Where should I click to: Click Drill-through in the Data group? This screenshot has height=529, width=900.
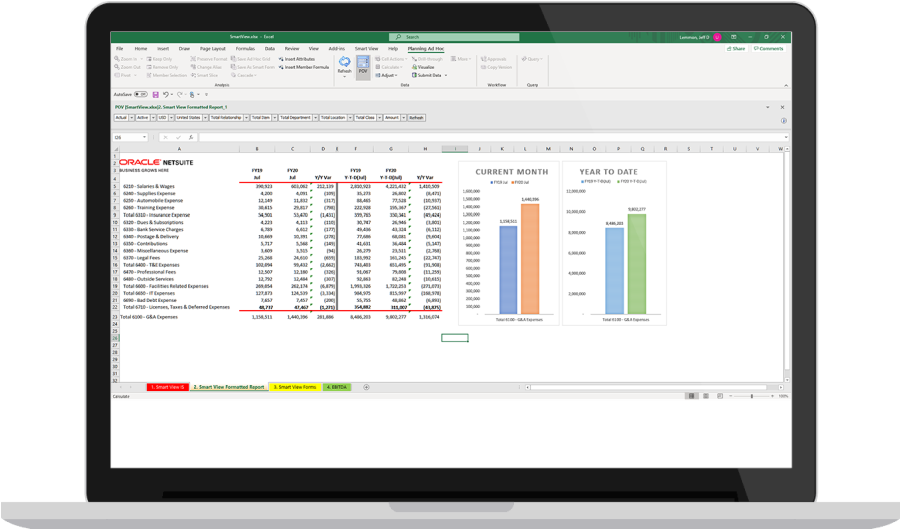pos(427,59)
